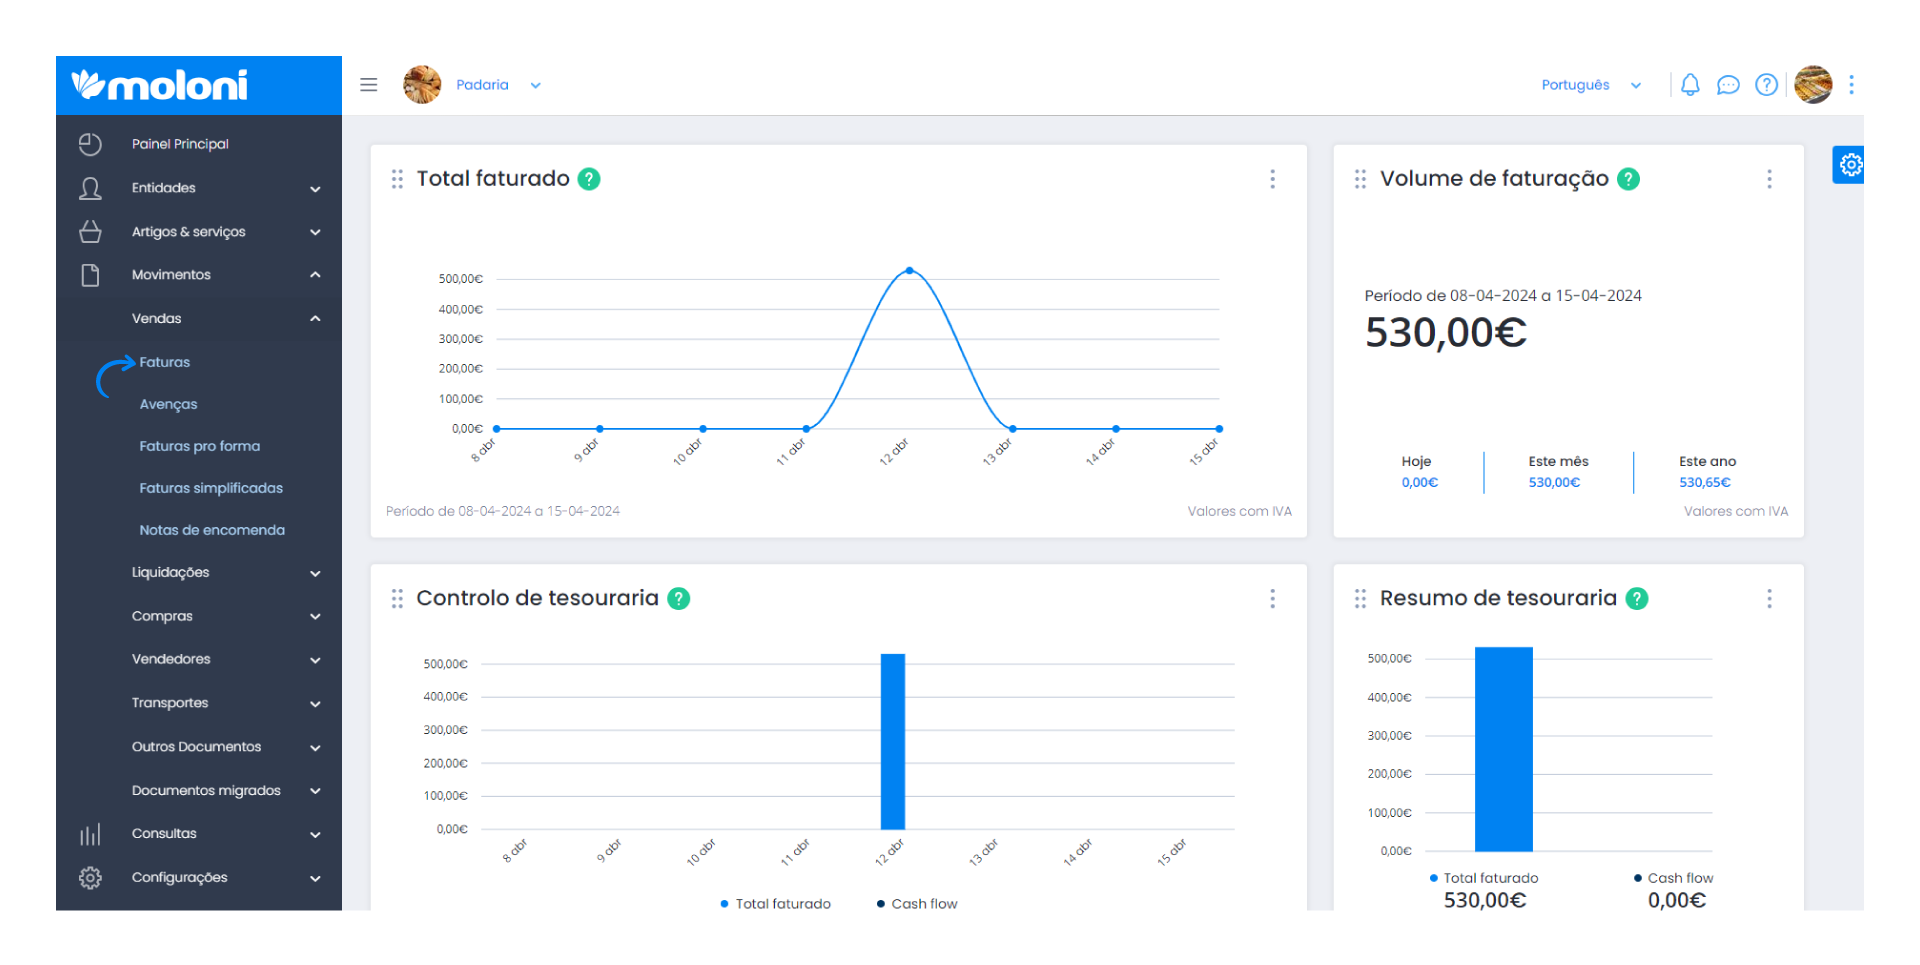The width and height of the screenshot is (1920, 965).
Task: Click Total faturado help icon
Action: (589, 179)
